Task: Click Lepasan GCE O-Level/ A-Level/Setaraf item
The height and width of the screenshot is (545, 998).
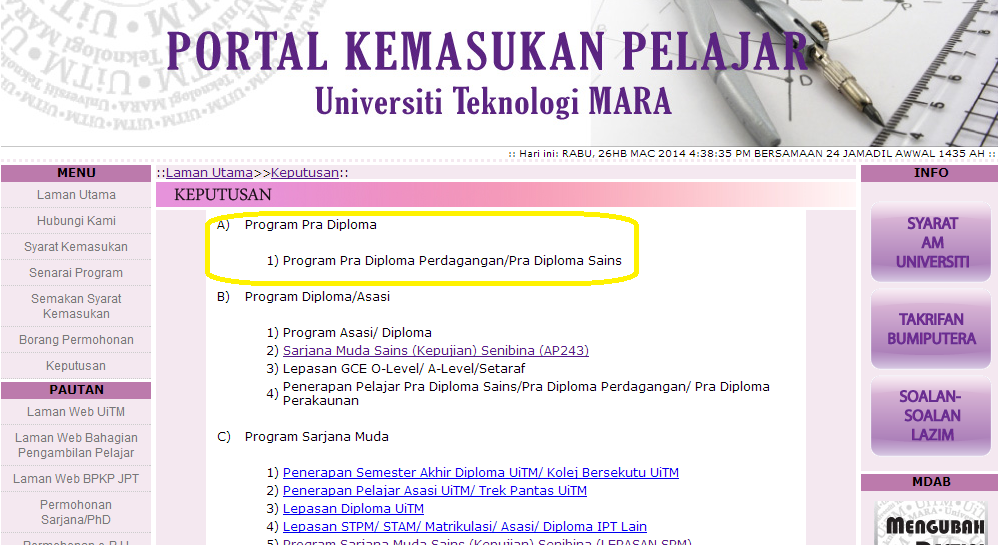Action: click(x=404, y=368)
